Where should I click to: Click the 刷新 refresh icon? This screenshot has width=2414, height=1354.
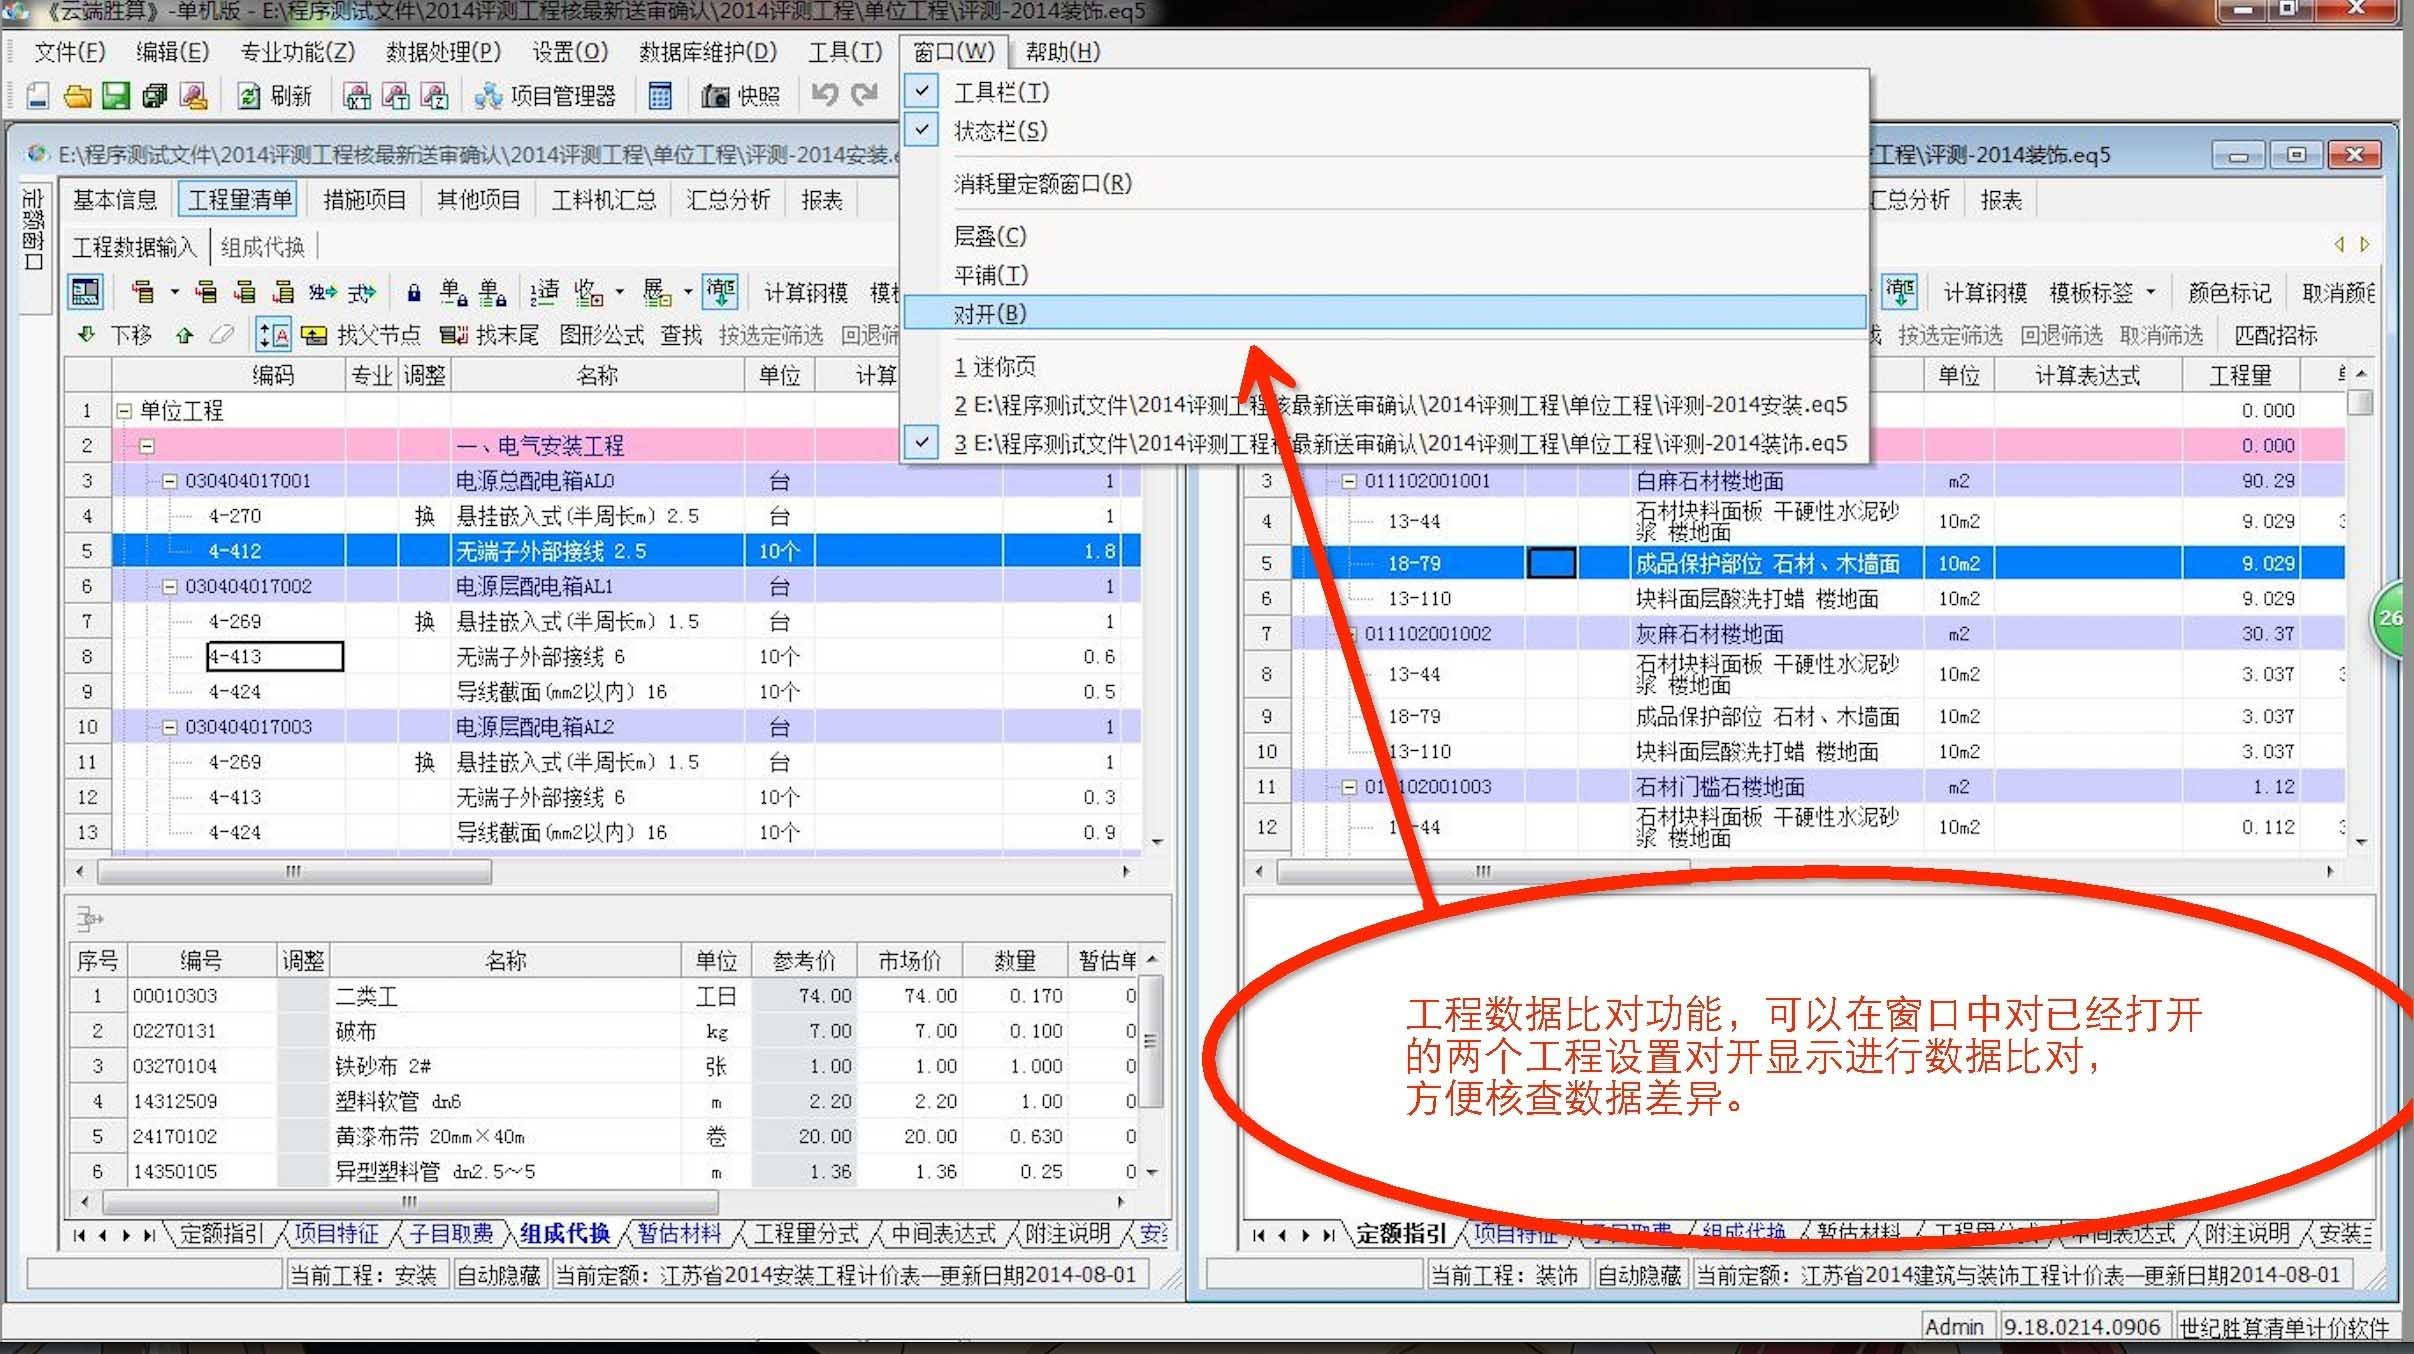tap(249, 96)
